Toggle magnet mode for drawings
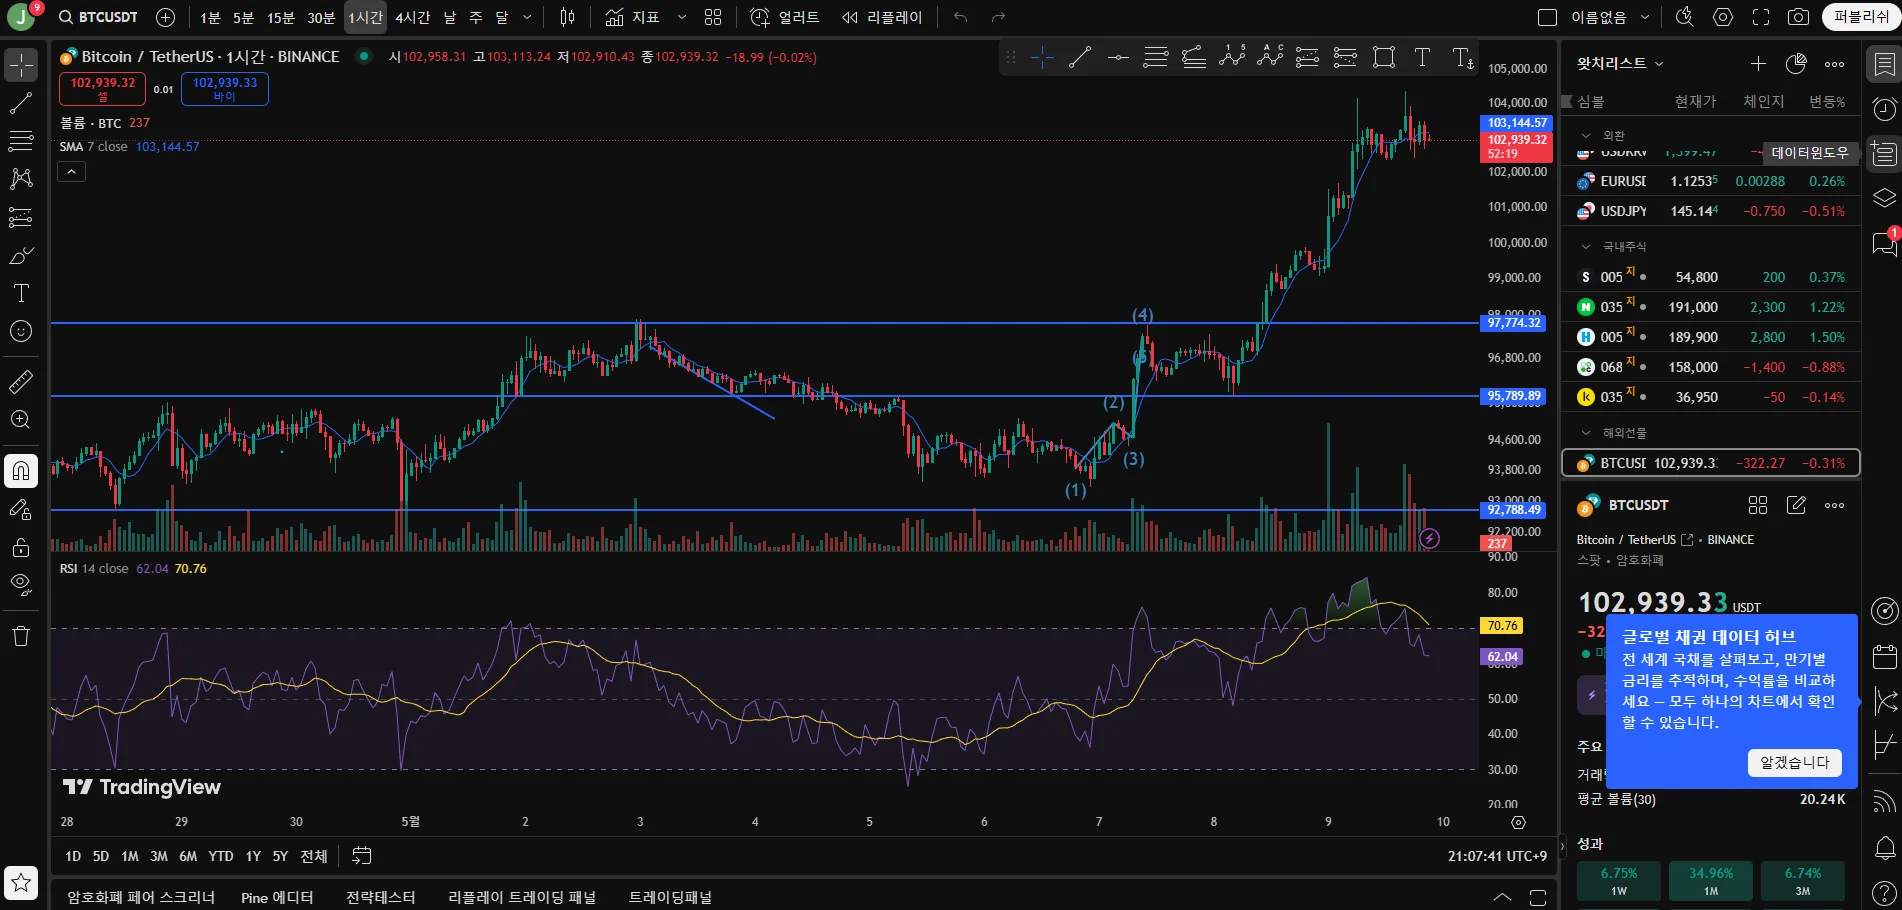This screenshot has width=1902, height=910. (x=21, y=471)
